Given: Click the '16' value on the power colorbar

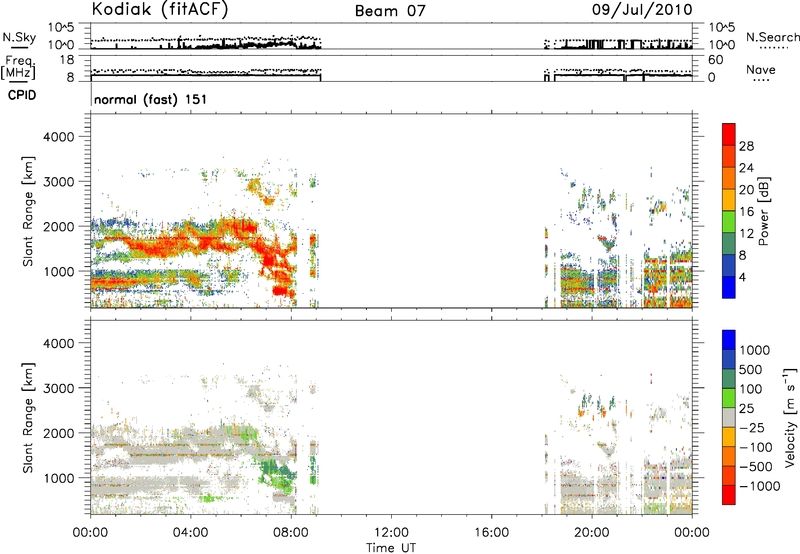Looking at the screenshot, I should [x=746, y=212].
